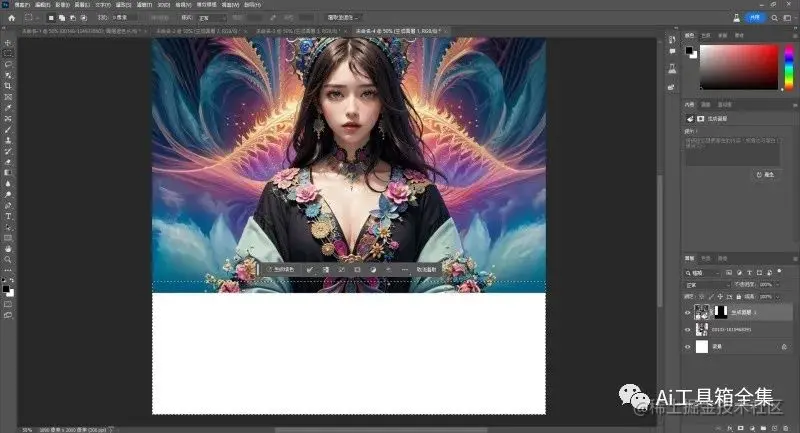Click the flask icon in collapsed panel strip

click(672, 69)
